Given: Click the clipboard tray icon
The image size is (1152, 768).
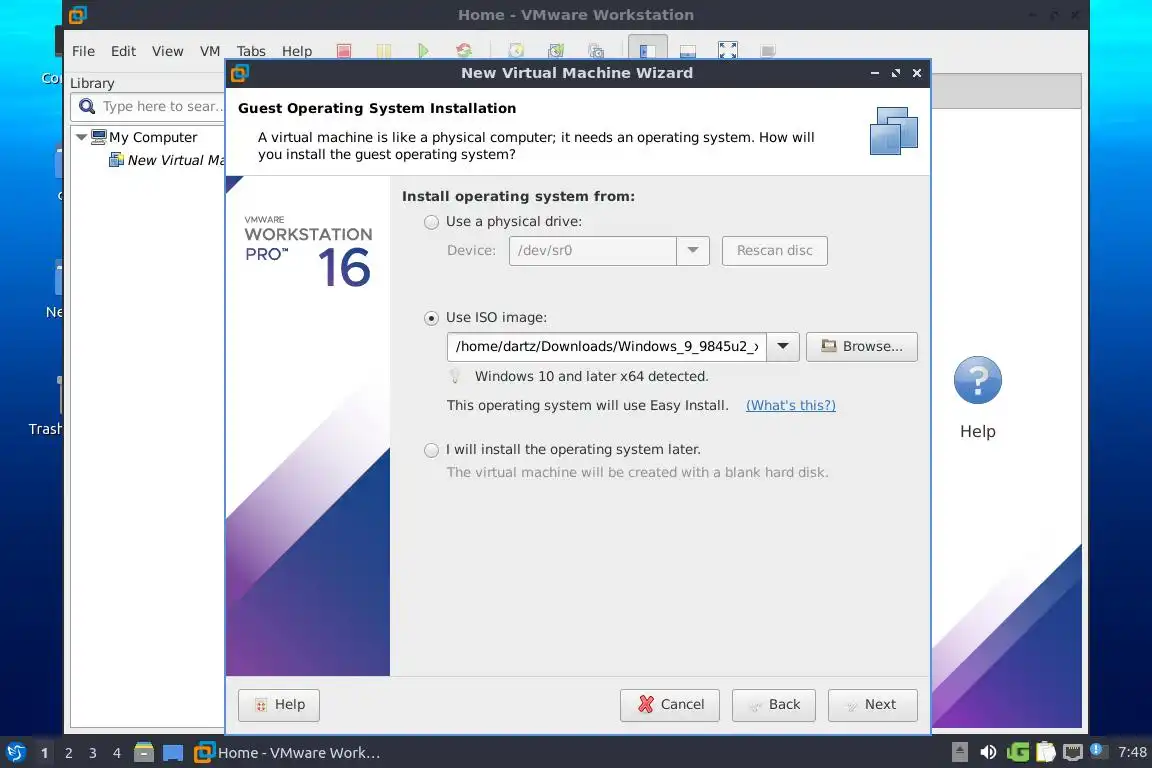Looking at the screenshot, I should click(1045, 752).
